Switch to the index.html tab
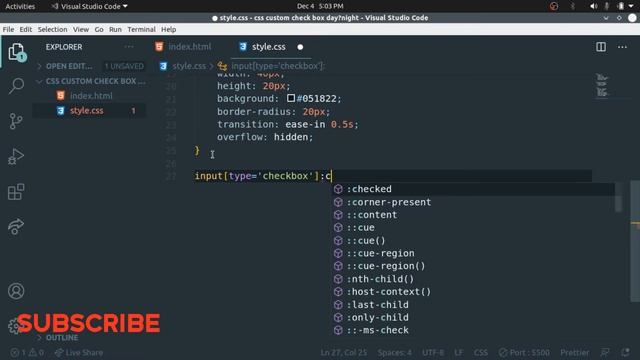The image size is (640, 360). 183,47
